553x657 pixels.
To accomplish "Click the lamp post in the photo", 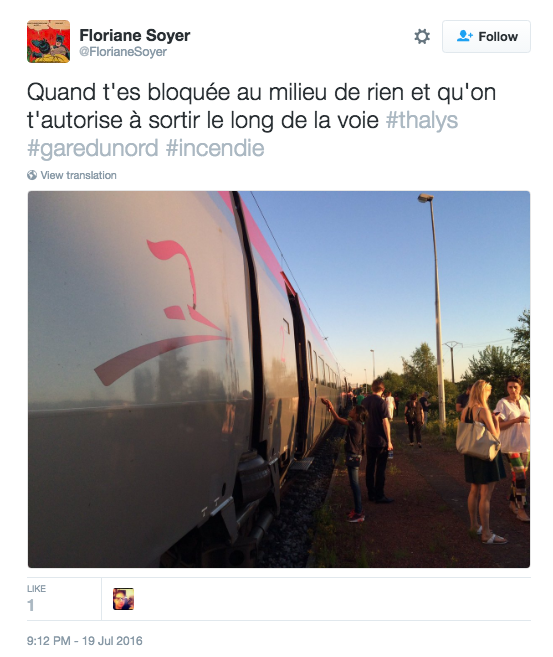I will click(x=435, y=312).
